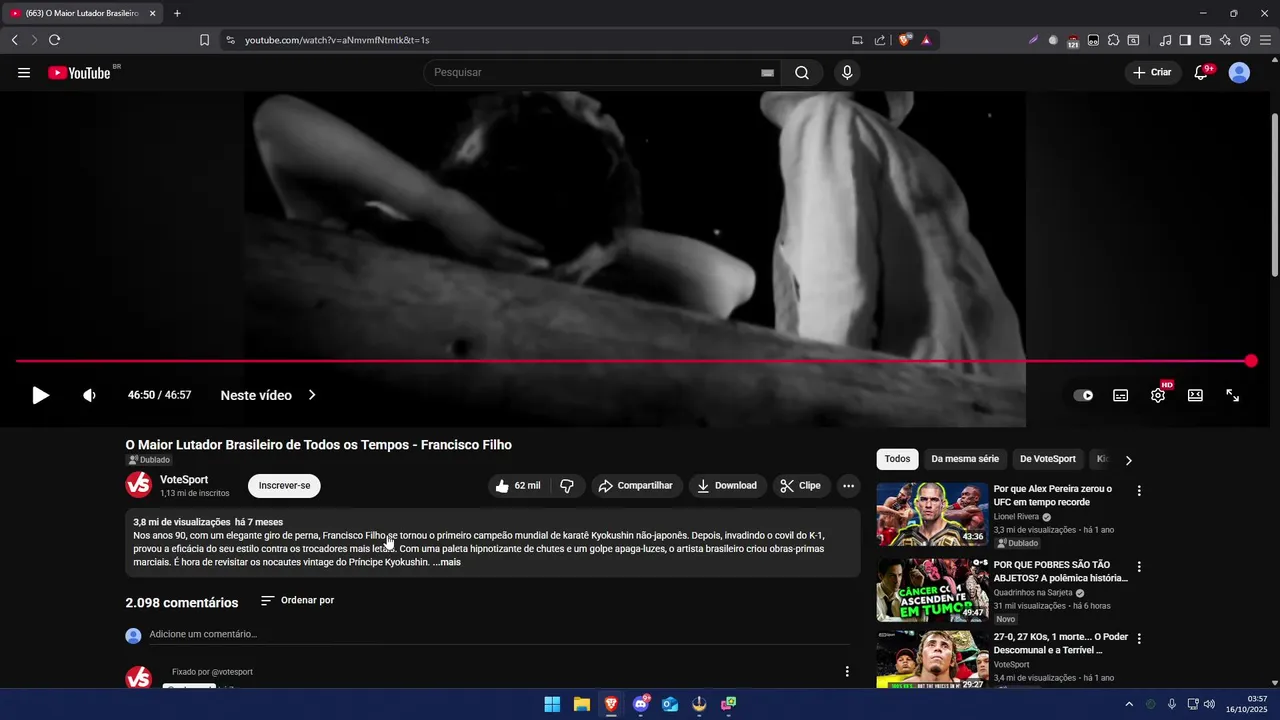Screen dimensions: 1280x720
Task: Open Brave Leo AI icon
Action: (1225, 40)
